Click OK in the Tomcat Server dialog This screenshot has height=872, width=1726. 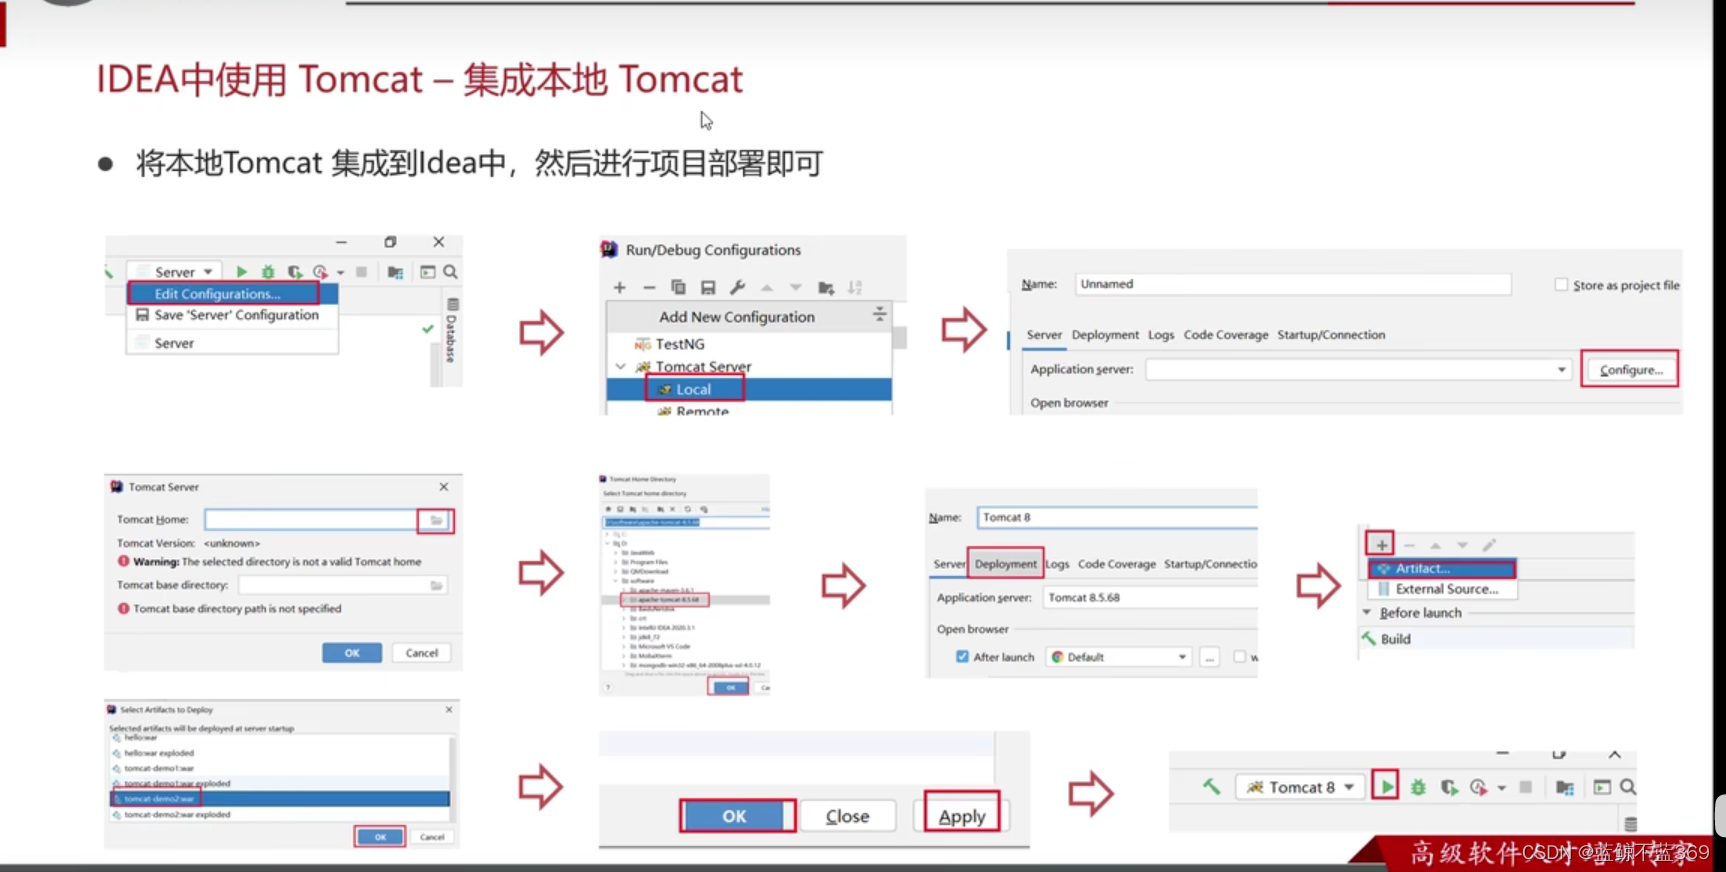pyautogui.click(x=352, y=653)
